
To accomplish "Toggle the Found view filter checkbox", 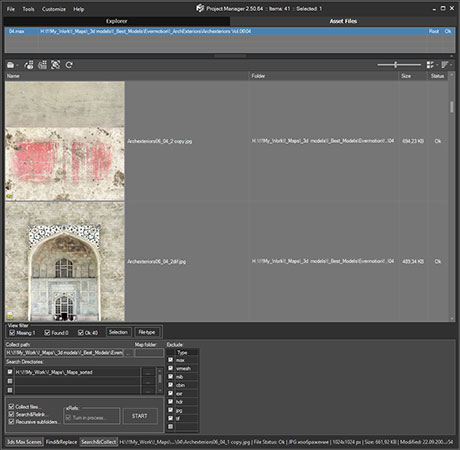I will 47,333.
